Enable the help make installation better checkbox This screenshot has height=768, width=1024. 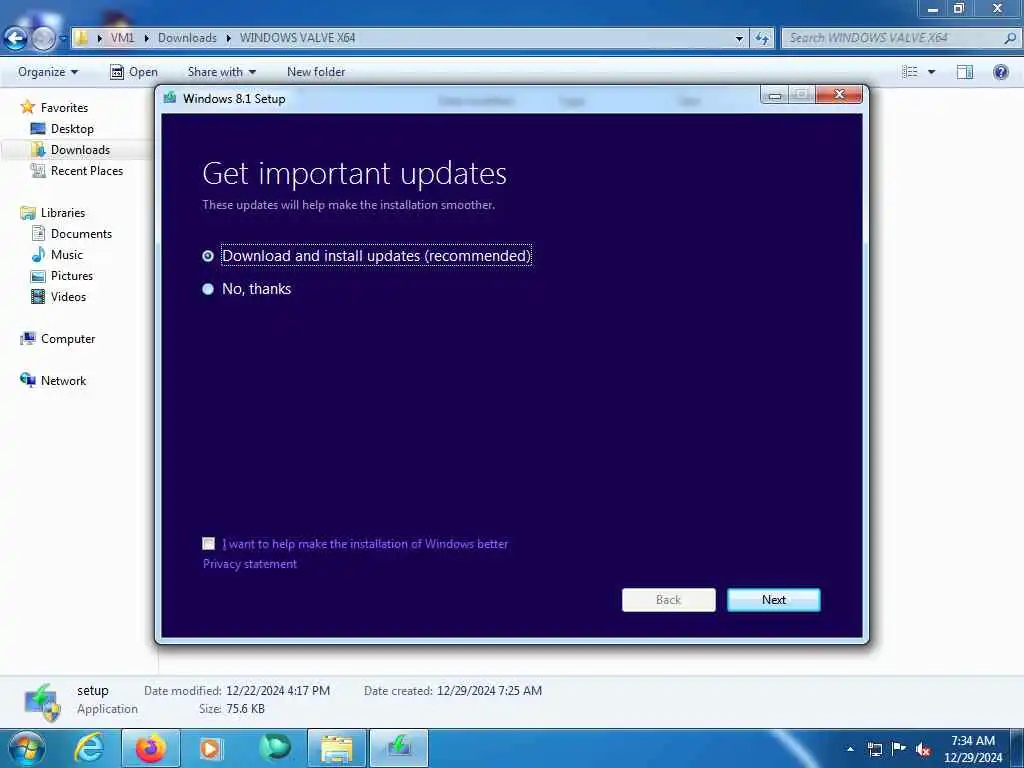208,543
